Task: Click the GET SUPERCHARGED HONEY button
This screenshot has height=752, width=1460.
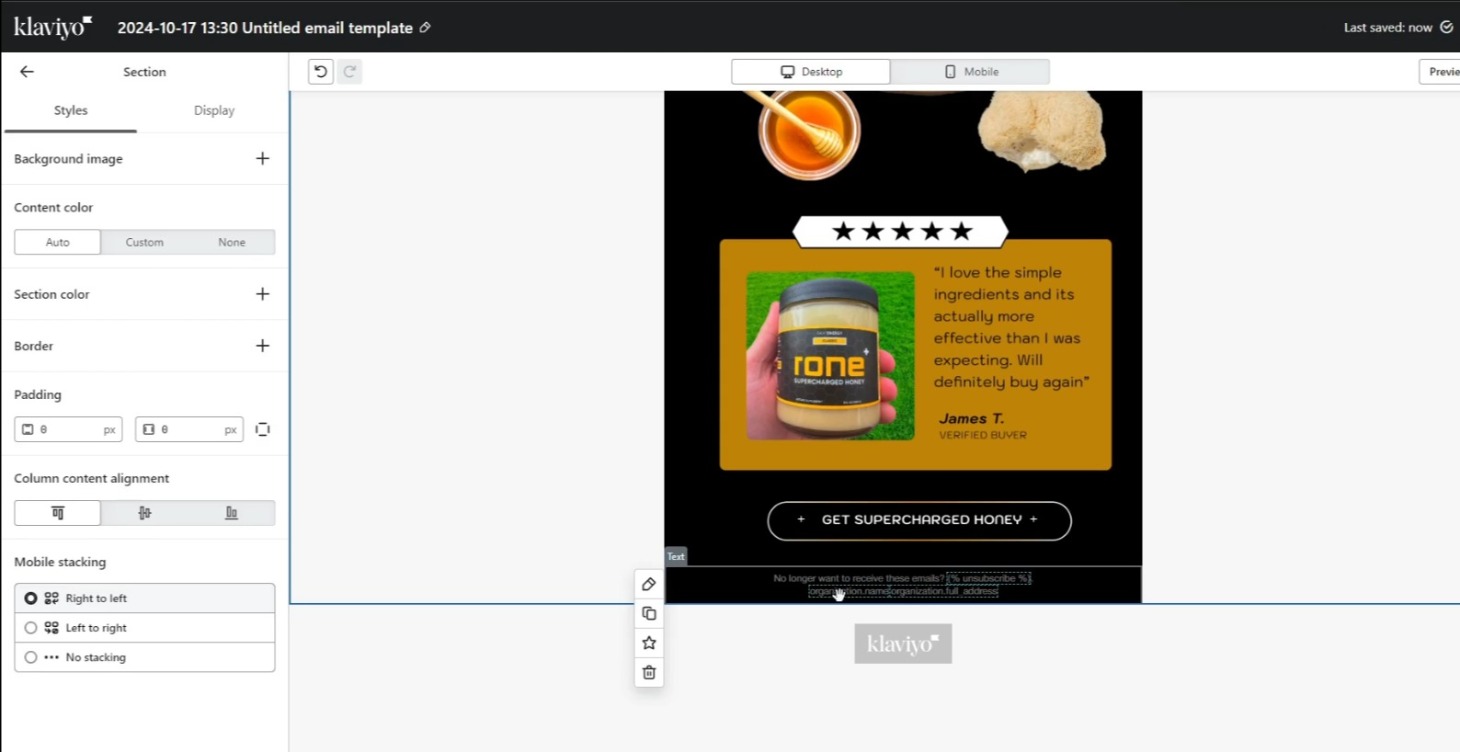Action: click(918, 520)
